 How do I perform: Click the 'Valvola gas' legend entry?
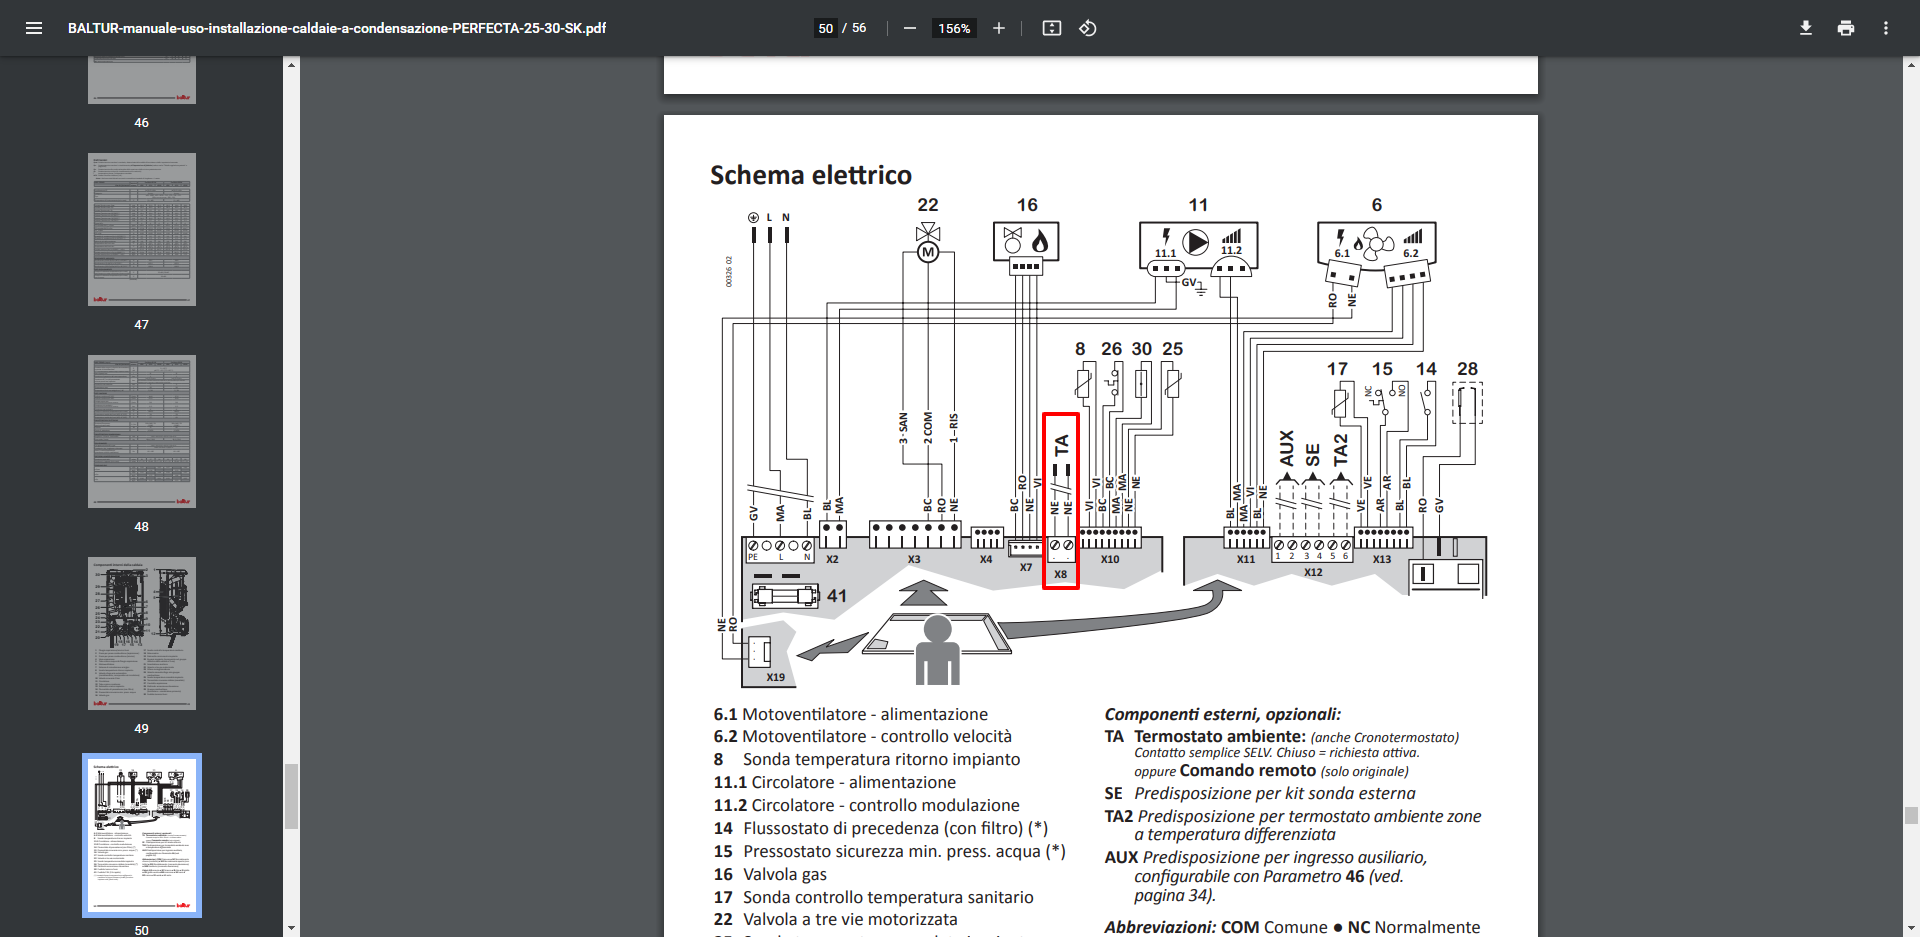(x=785, y=874)
